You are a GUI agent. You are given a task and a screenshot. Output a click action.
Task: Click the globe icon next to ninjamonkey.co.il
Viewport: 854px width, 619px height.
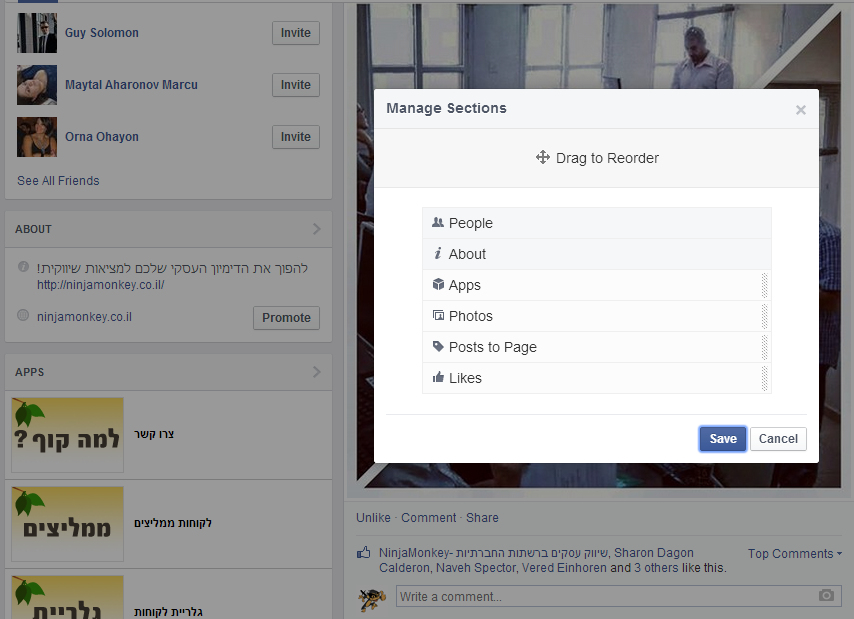(x=23, y=315)
